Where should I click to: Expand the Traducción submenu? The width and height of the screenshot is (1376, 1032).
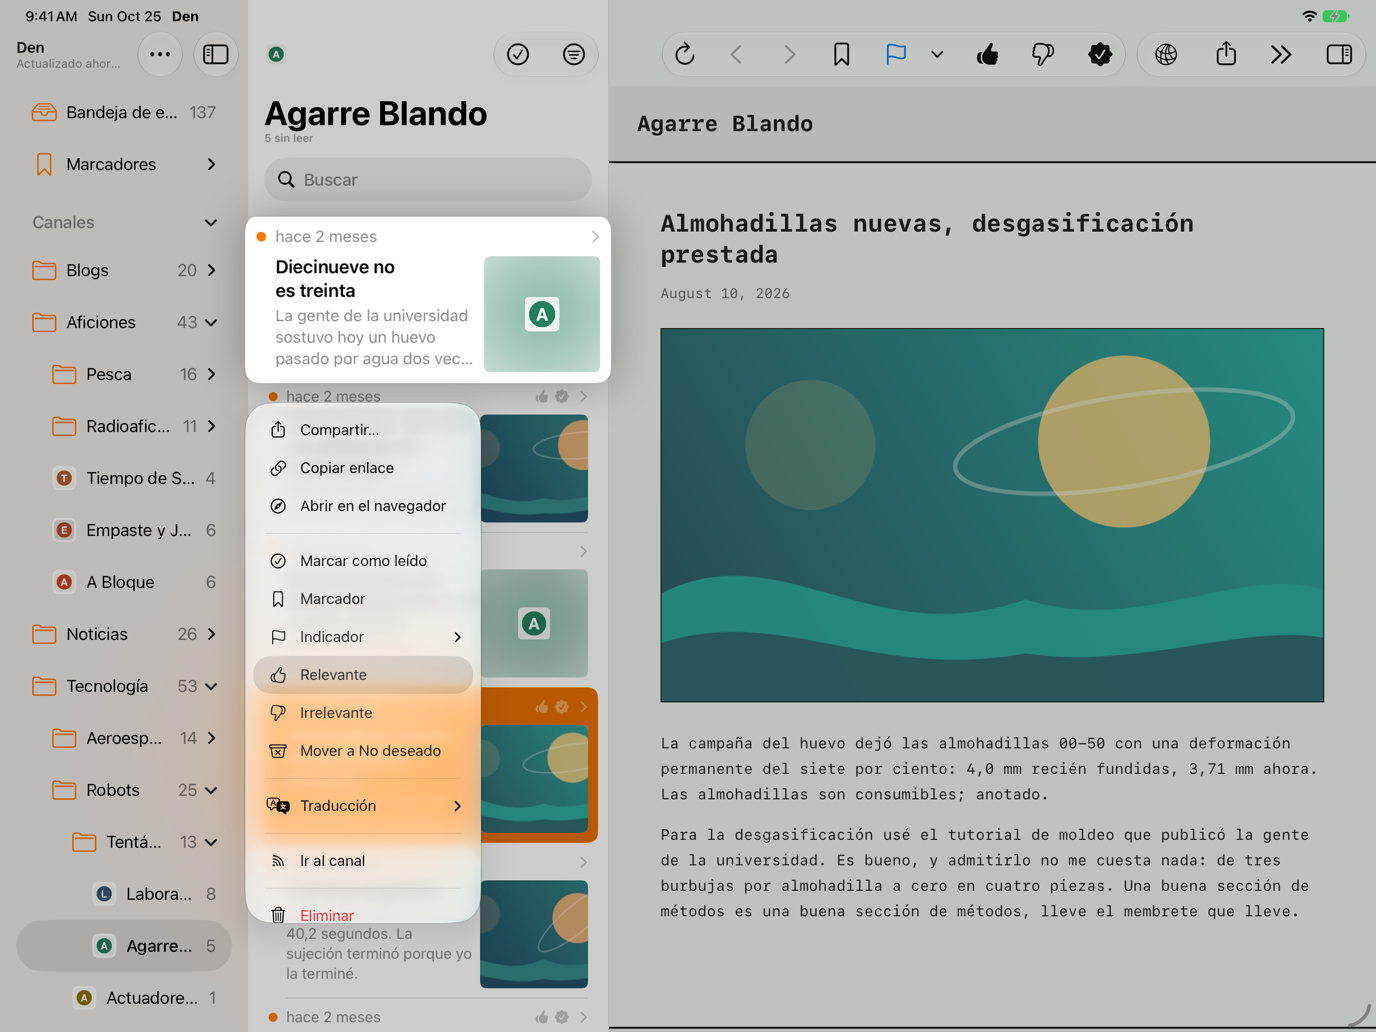click(x=363, y=806)
